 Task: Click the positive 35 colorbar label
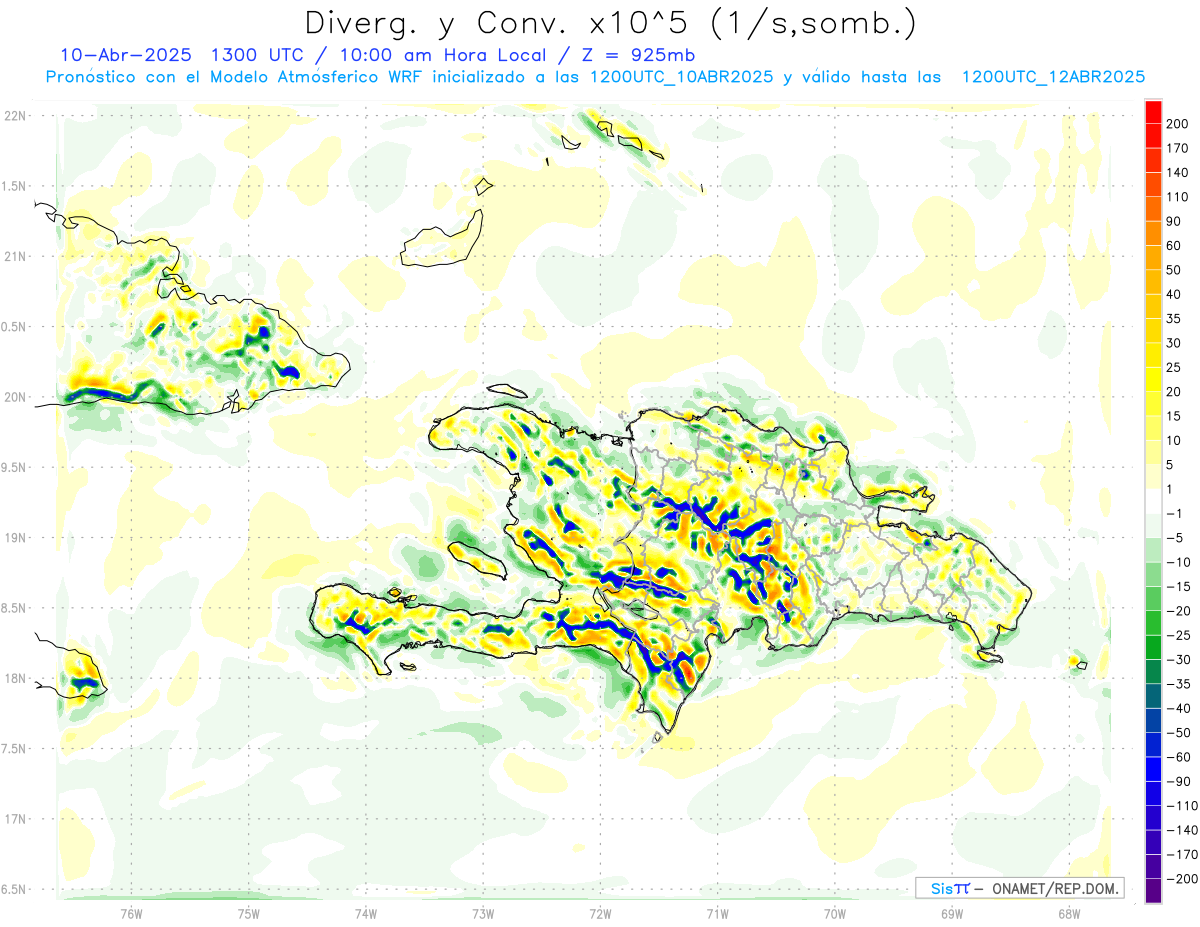click(x=1174, y=318)
